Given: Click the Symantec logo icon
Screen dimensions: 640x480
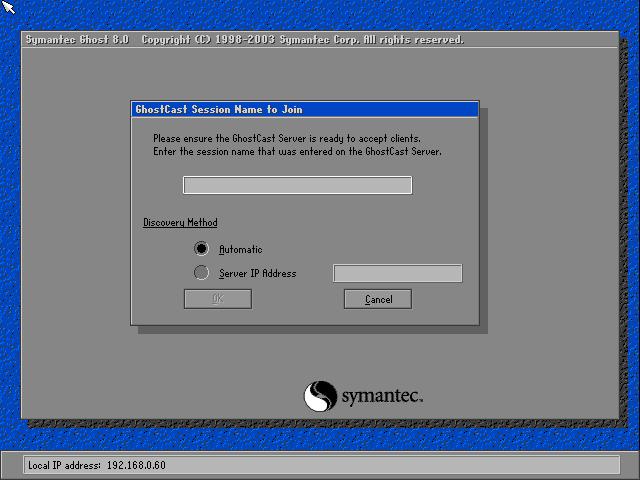Looking at the screenshot, I should (x=320, y=396).
